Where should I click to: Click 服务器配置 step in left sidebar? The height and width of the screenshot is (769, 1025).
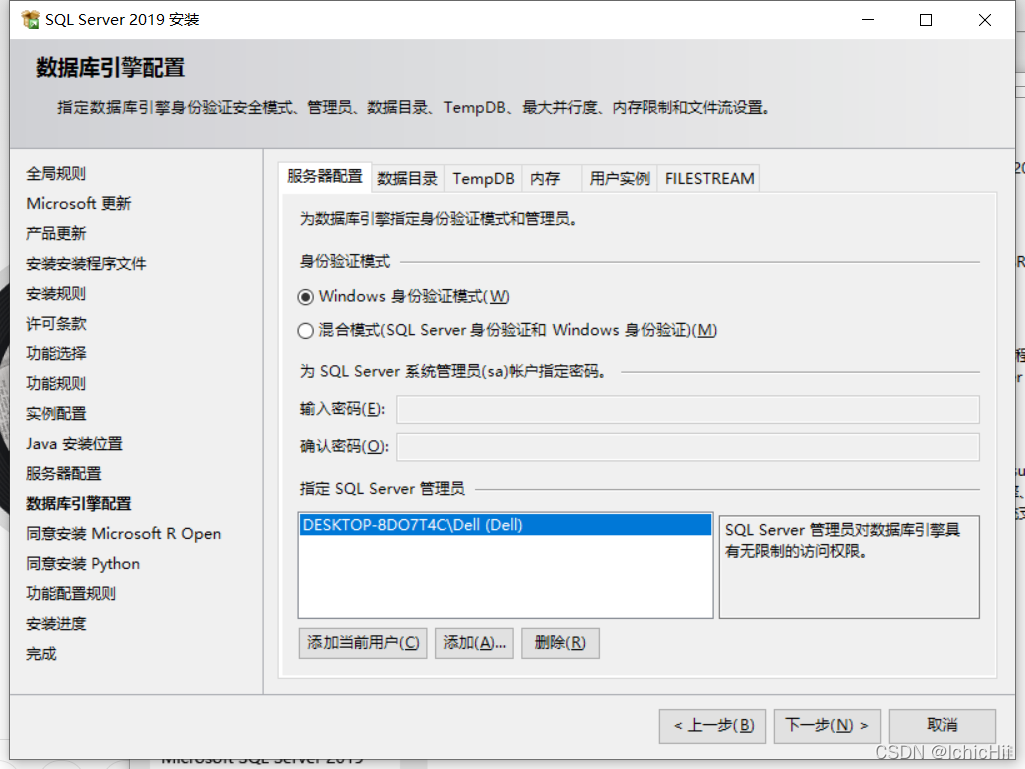click(x=64, y=474)
